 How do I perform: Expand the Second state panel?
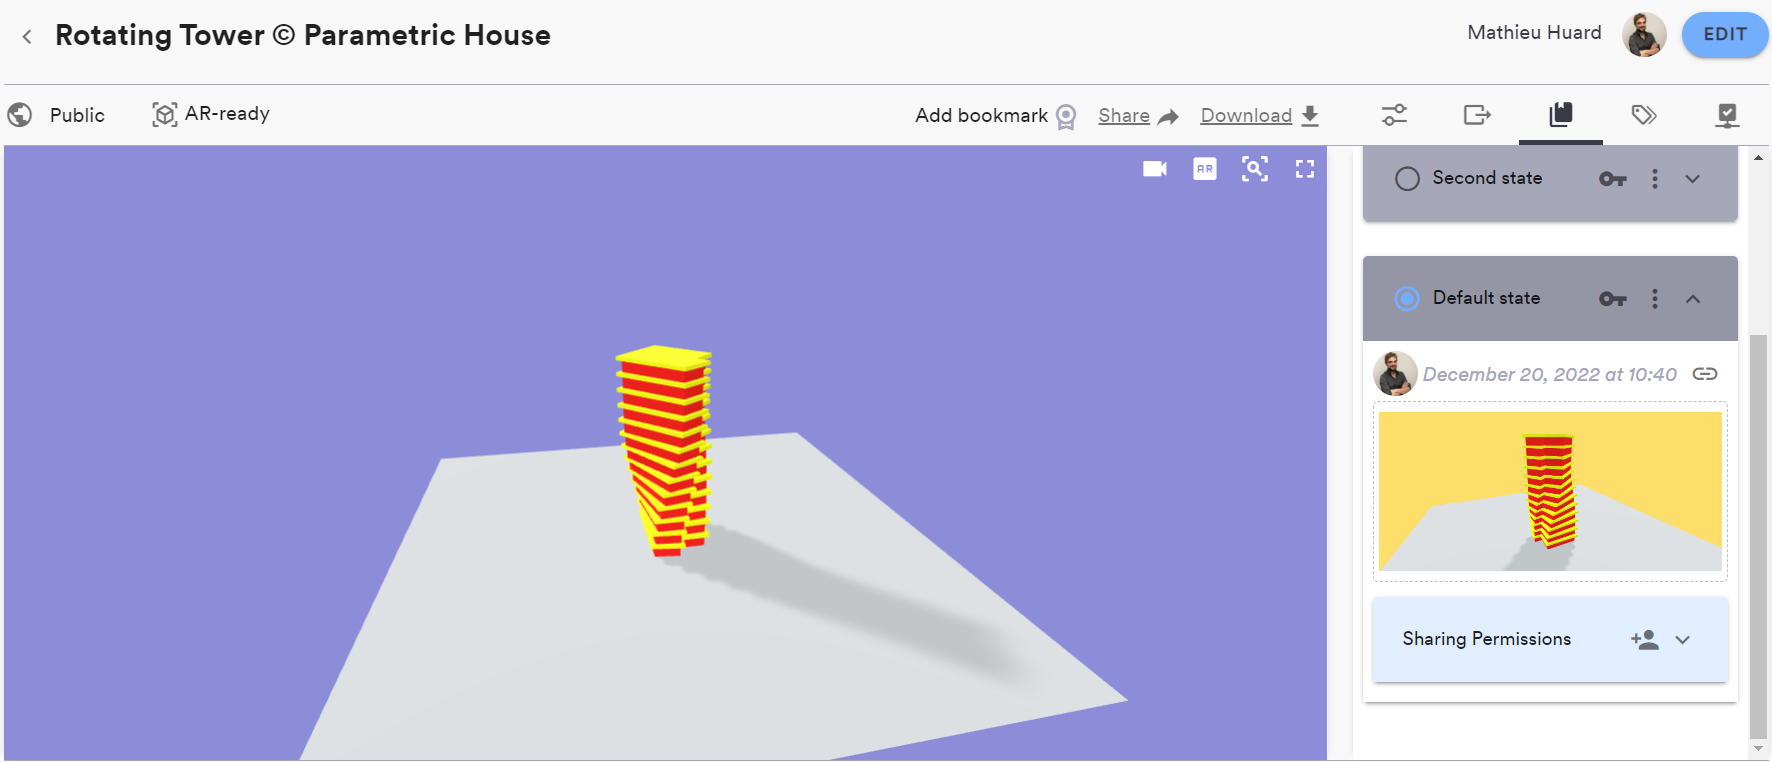tap(1693, 179)
